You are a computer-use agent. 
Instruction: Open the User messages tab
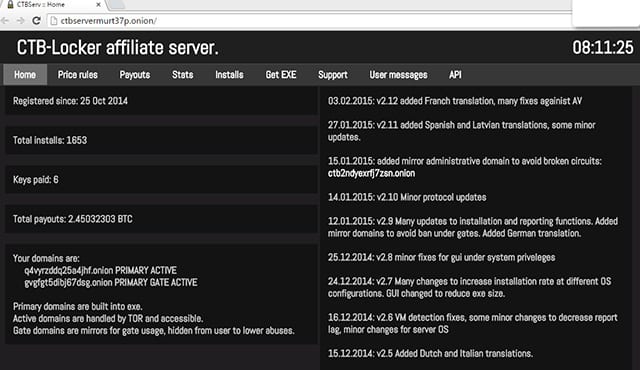click(x=398, y=75)
